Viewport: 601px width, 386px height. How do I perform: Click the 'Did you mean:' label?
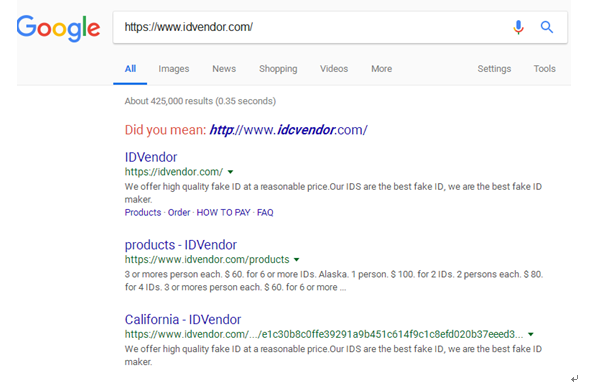(x=165, y=130)
